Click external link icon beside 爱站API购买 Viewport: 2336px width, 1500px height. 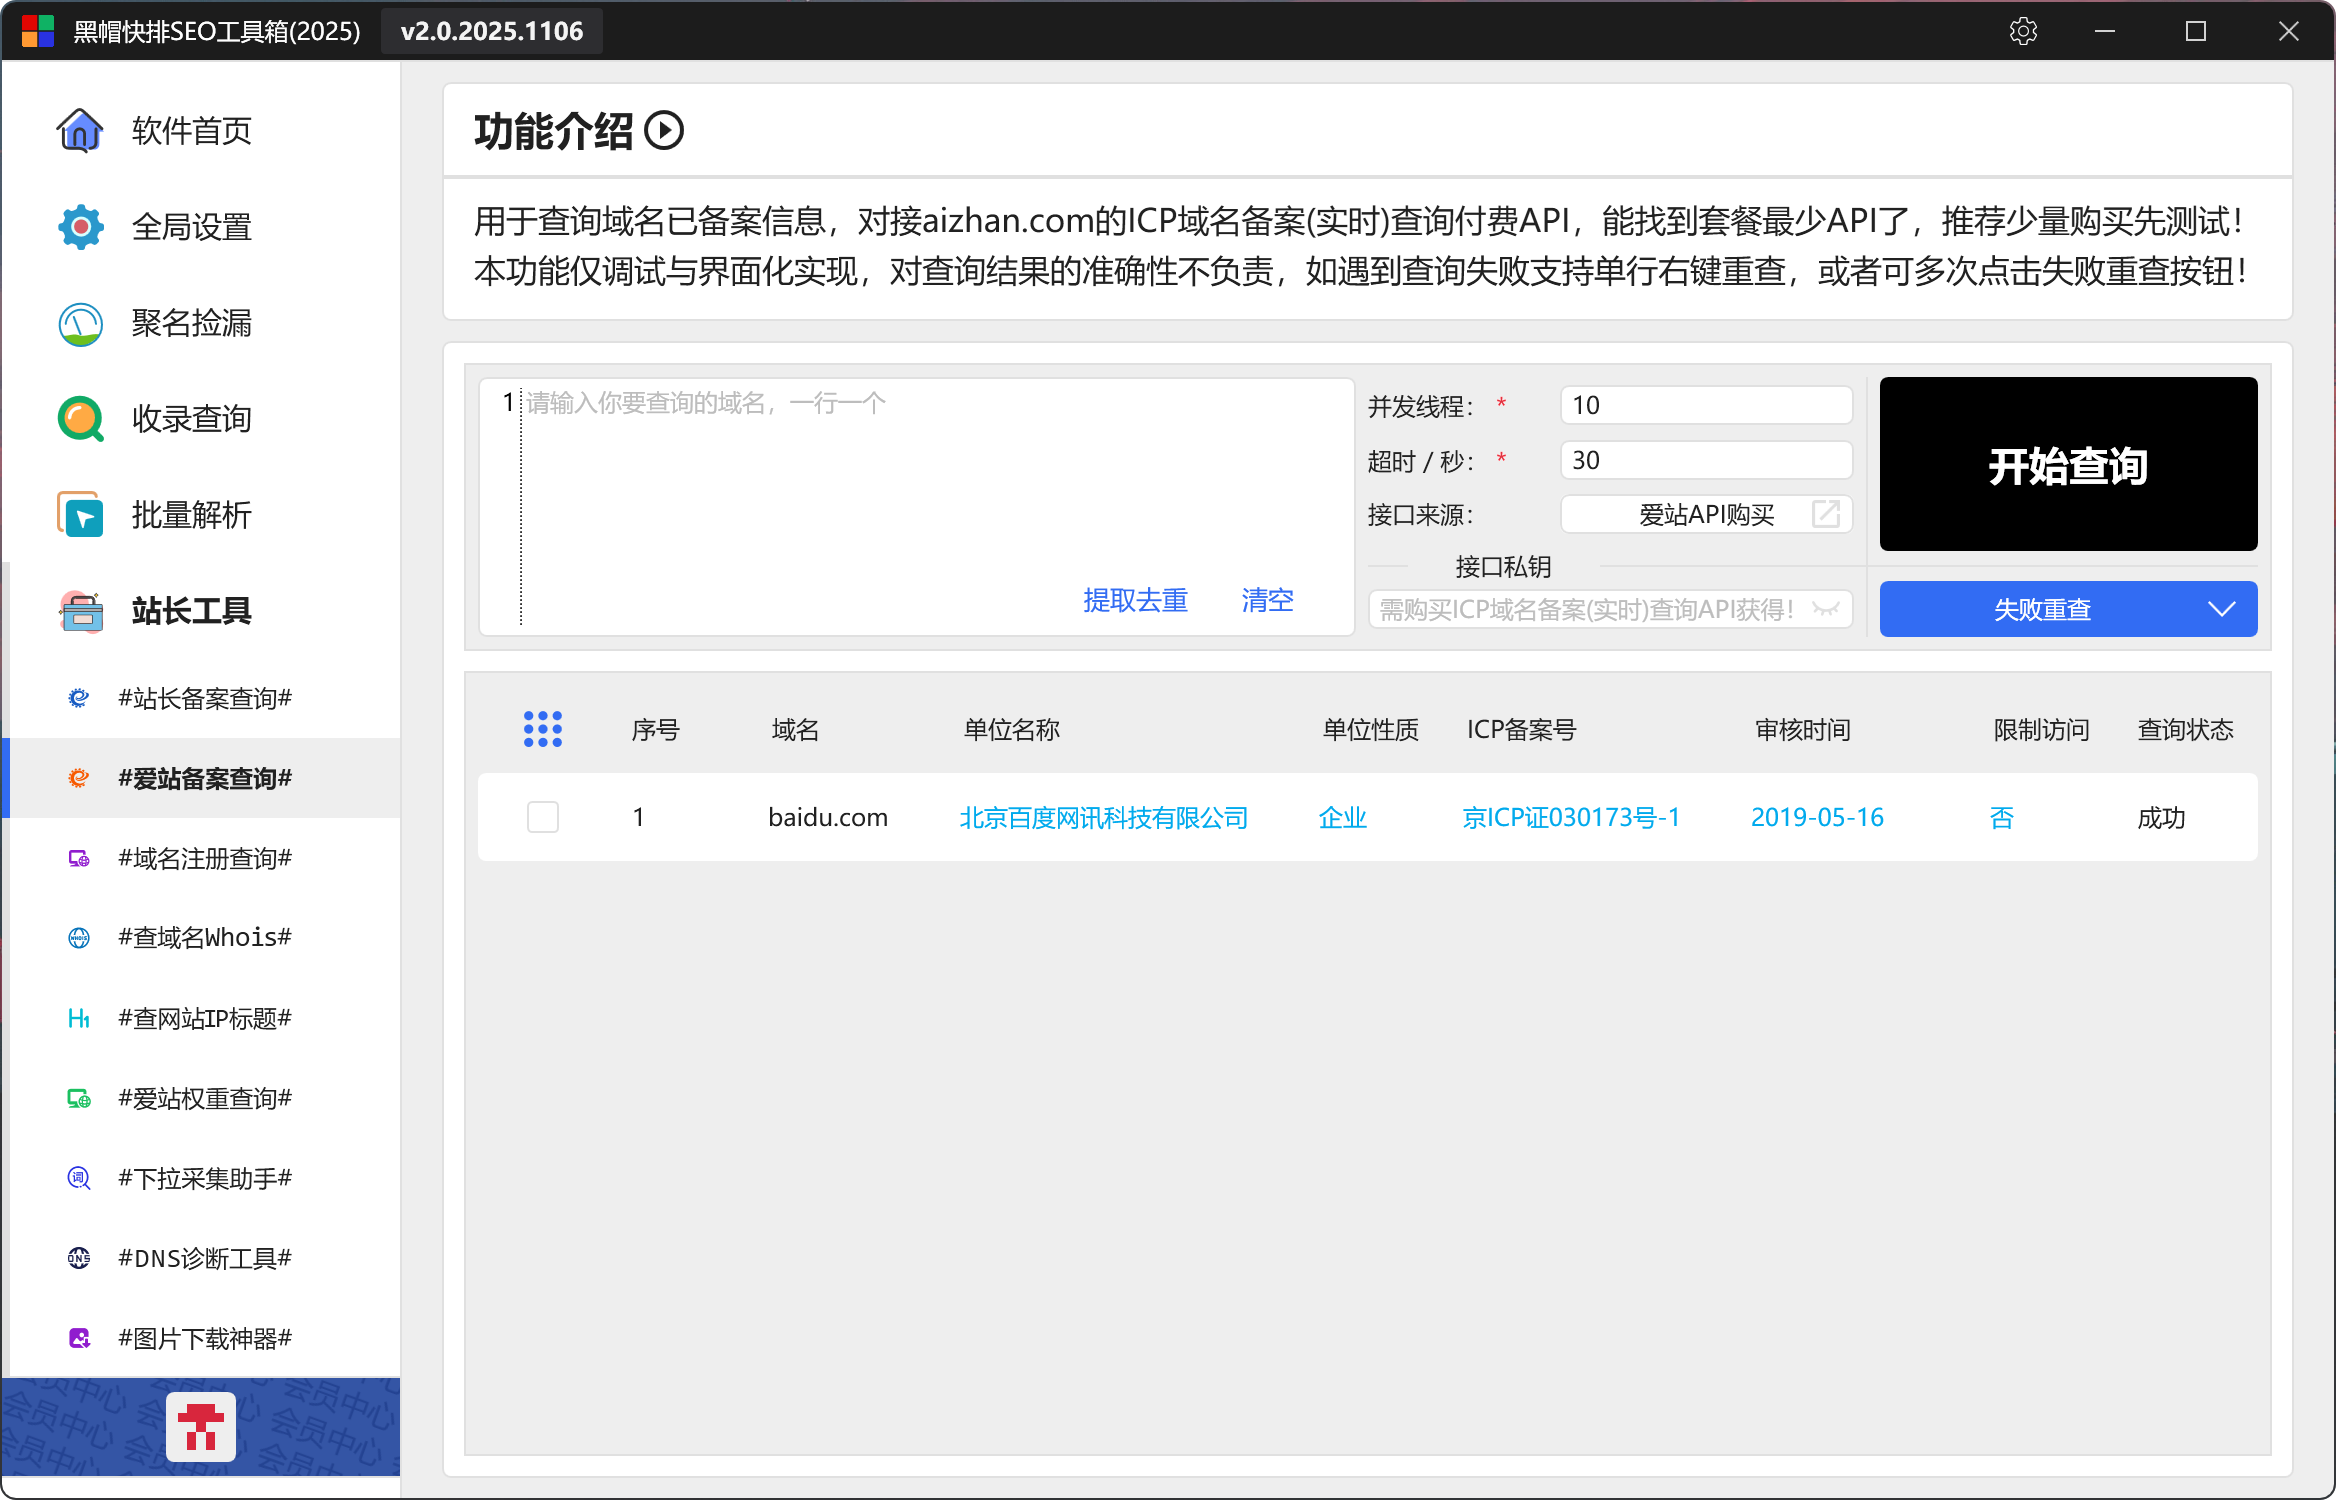pyautogui.click(x=1826, y=514)
